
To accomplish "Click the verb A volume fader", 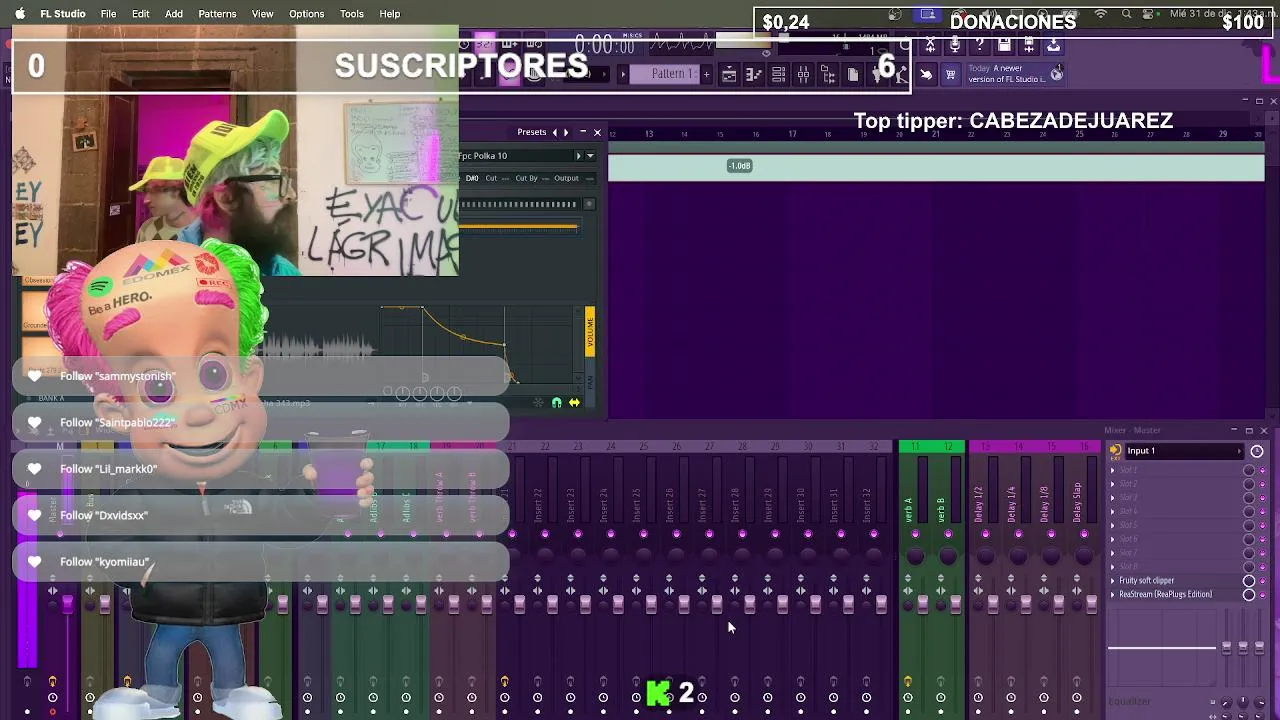I will coord(923,604).
